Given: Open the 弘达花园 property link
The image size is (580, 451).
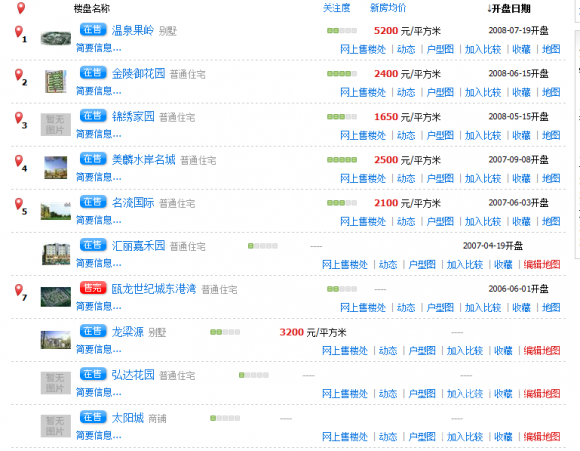Looking at the screenshot, I should click(x=133, y=375).
